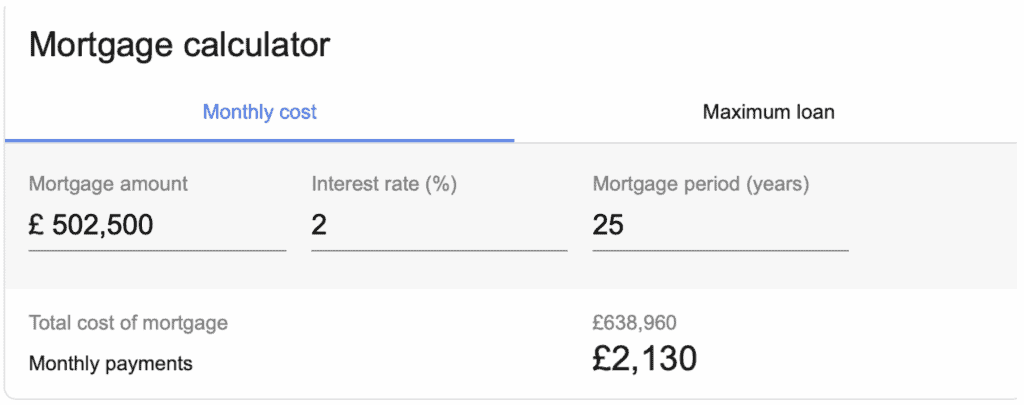
Task: Click the Mortgage amount label
Action: (x=108, y=184)
